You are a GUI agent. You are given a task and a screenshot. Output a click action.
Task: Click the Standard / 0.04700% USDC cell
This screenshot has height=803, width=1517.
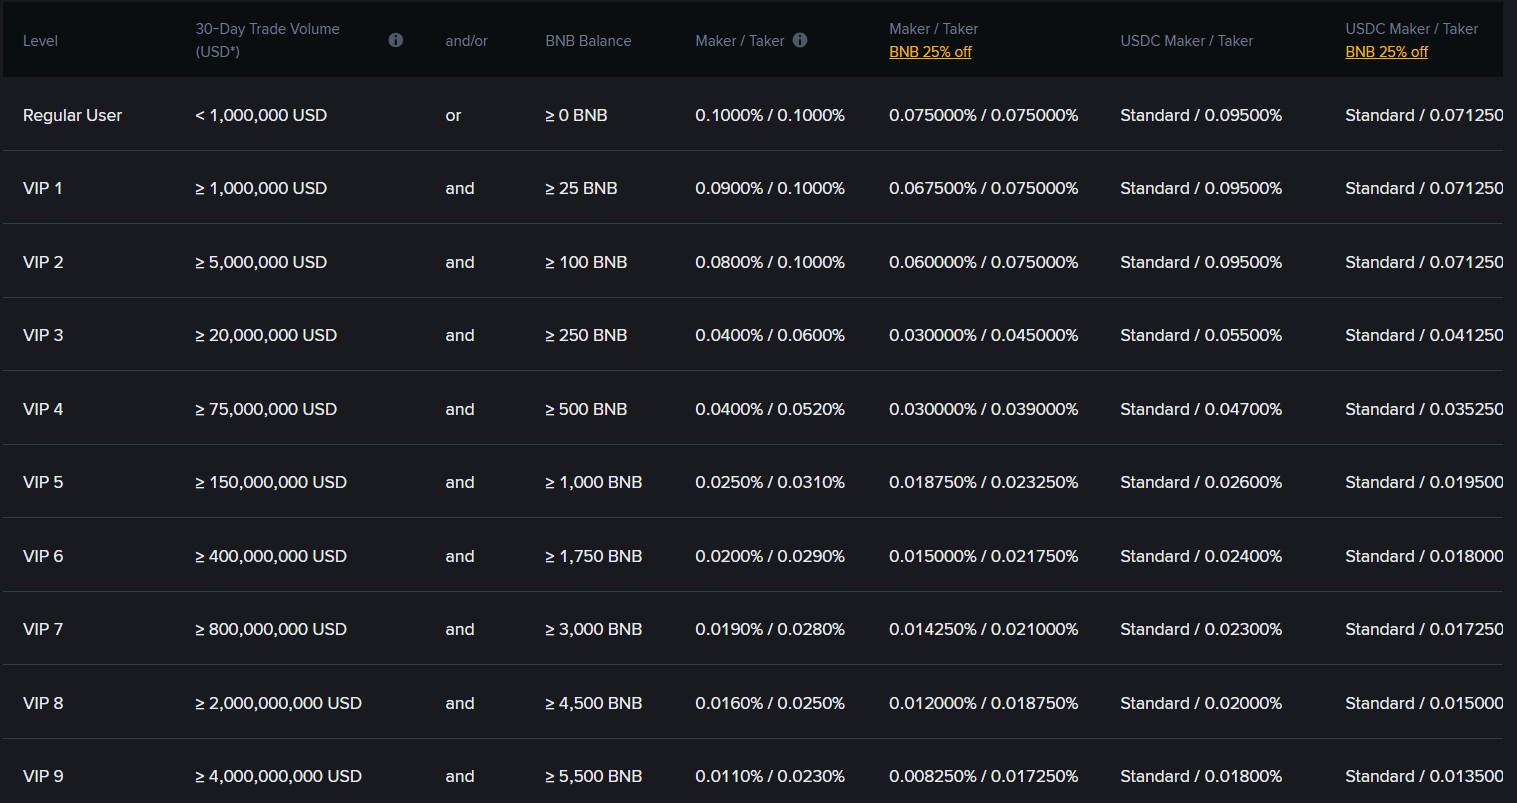pos(1201,409)
